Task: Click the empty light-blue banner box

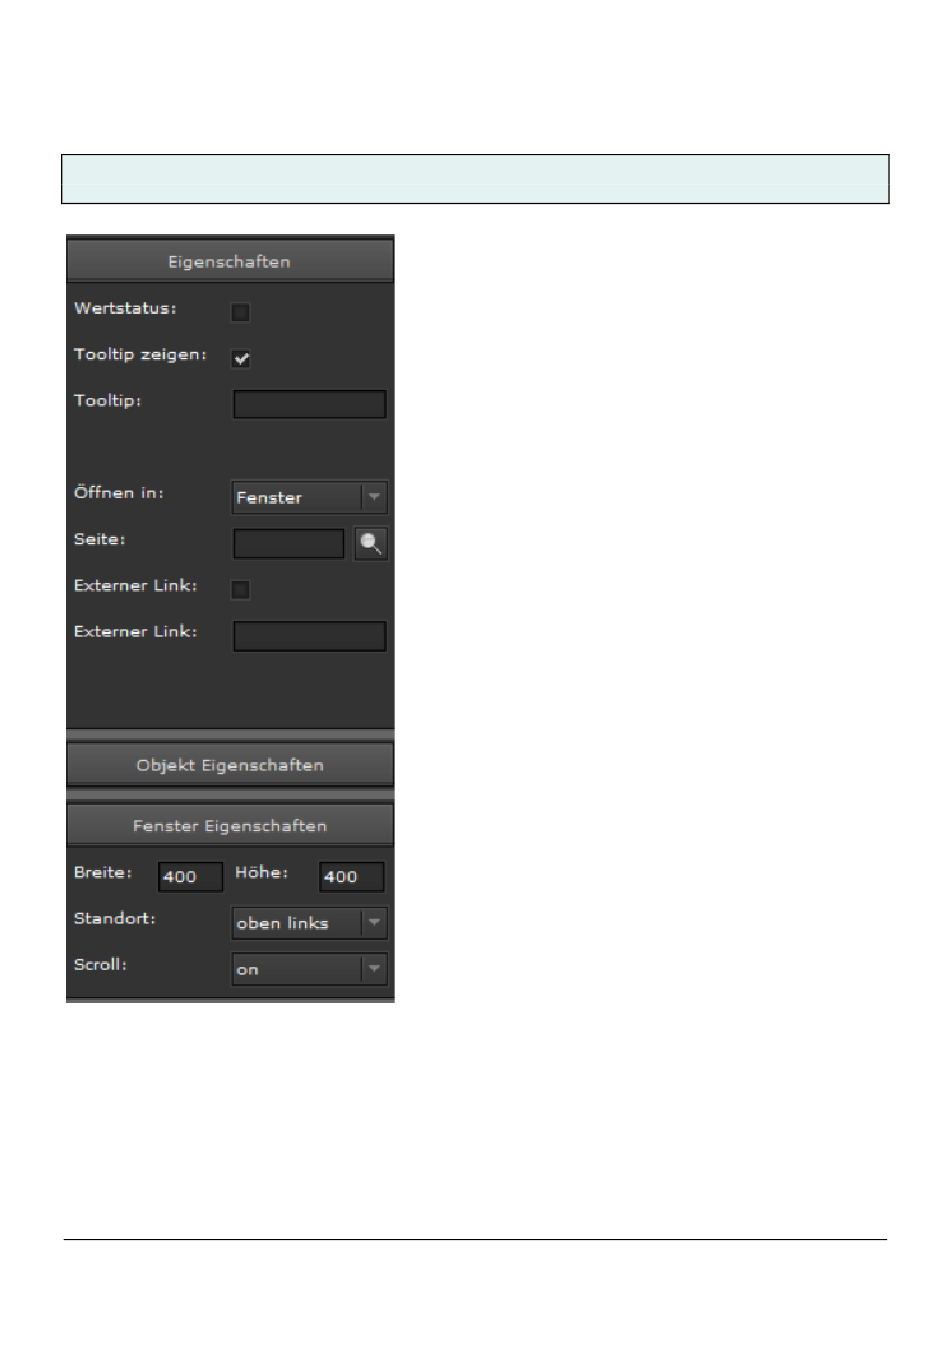Action: [x=475, y=179]
